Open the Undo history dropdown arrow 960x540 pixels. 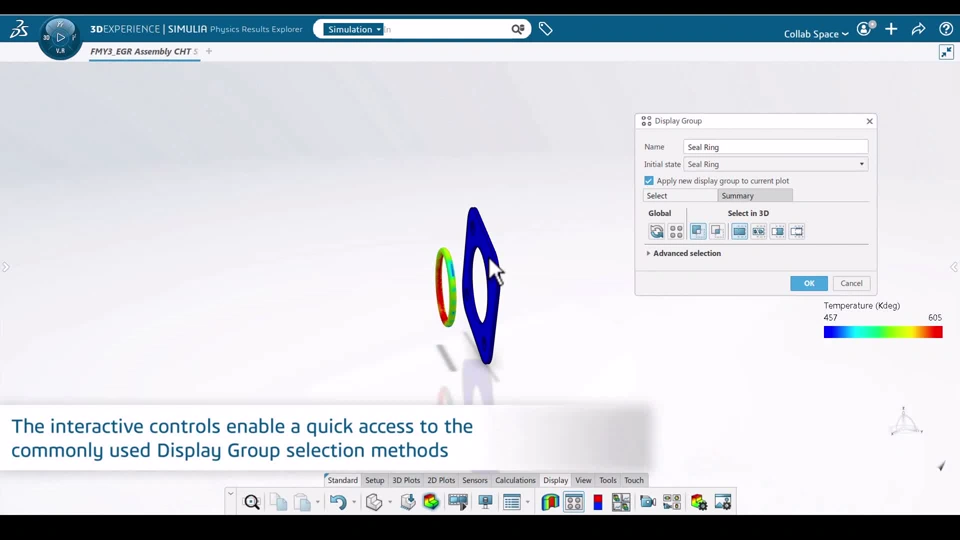(x=354, y=503)
